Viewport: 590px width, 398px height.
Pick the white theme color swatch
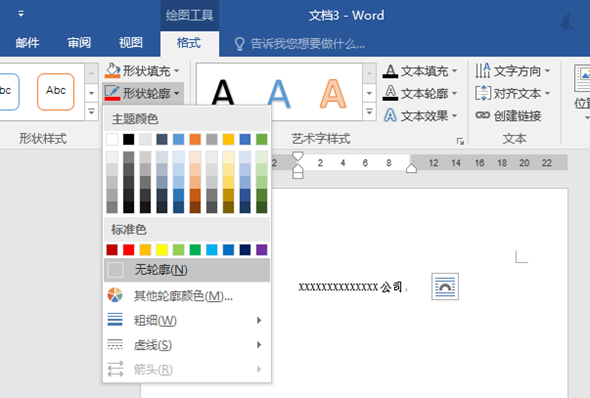click(112, 139)
